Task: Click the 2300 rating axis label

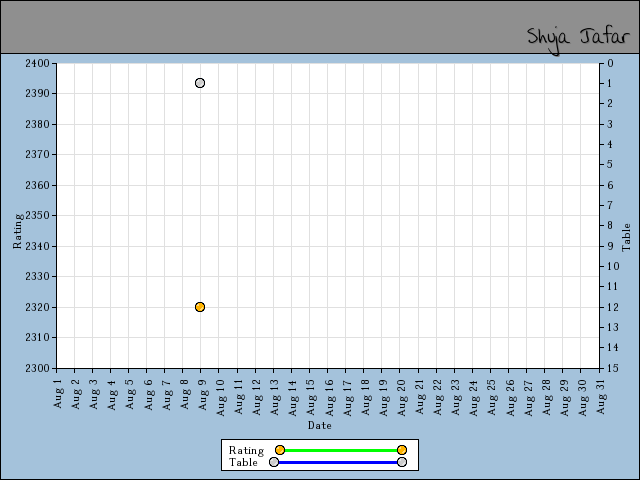Action: point(37,368)
